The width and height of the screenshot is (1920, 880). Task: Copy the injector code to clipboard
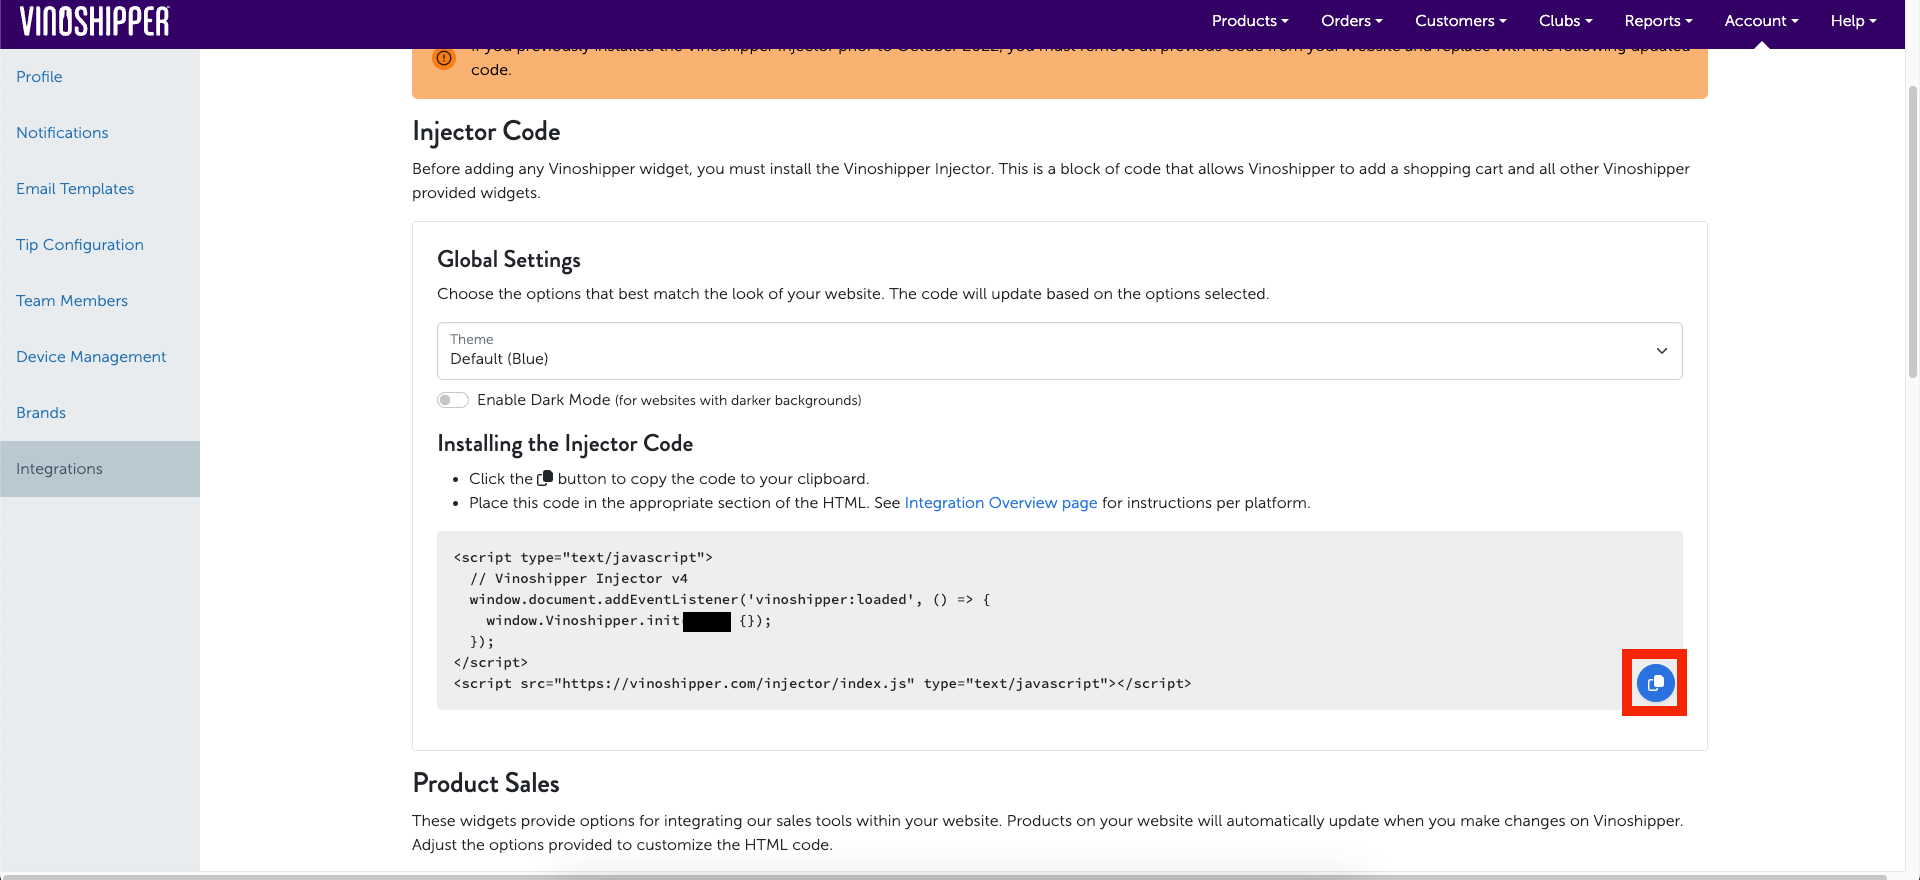tap(1655, 683)
